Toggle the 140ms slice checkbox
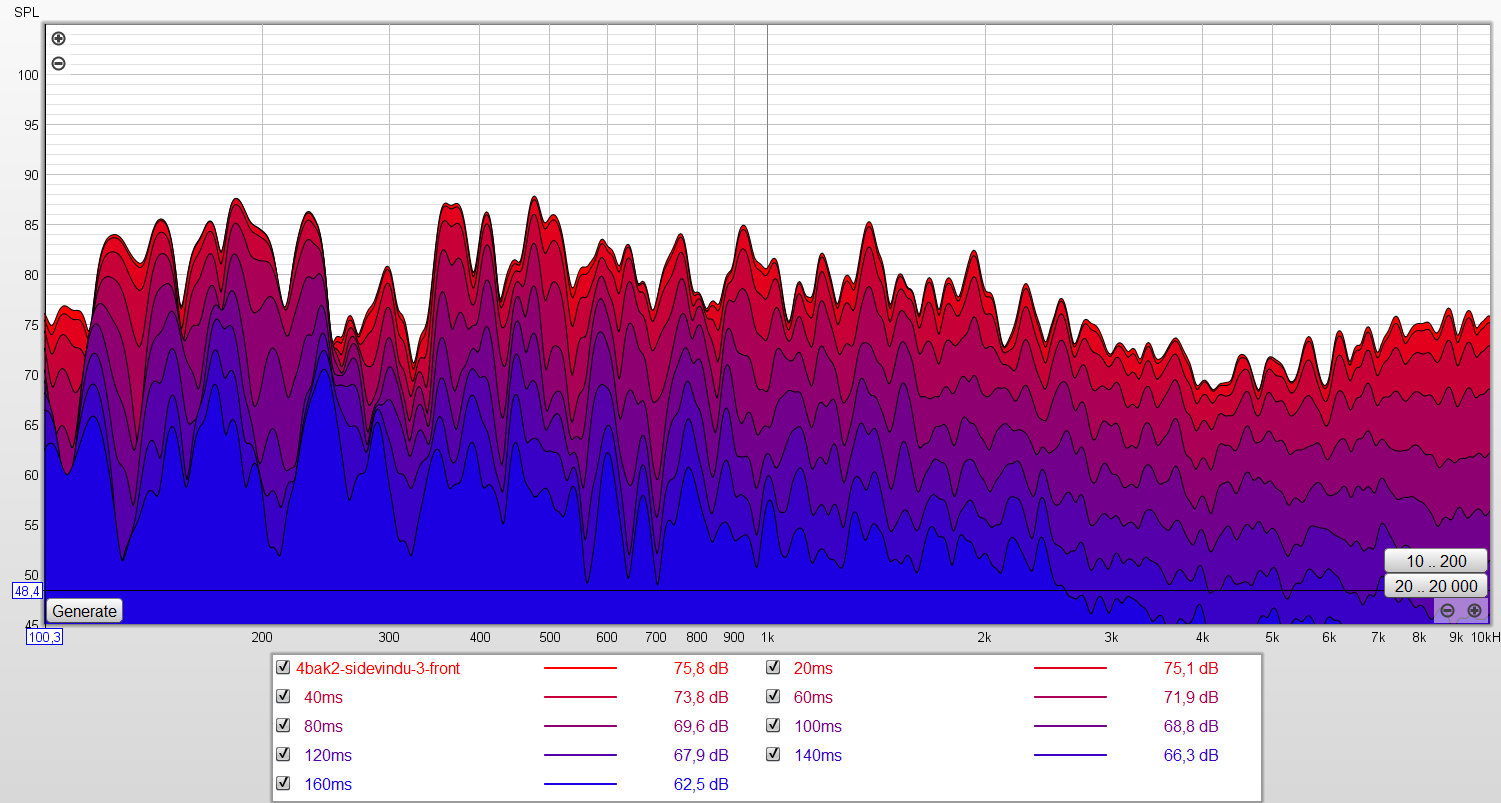Screen dimensions: 1501x803 pyautogui.click(x=773, y=755)
